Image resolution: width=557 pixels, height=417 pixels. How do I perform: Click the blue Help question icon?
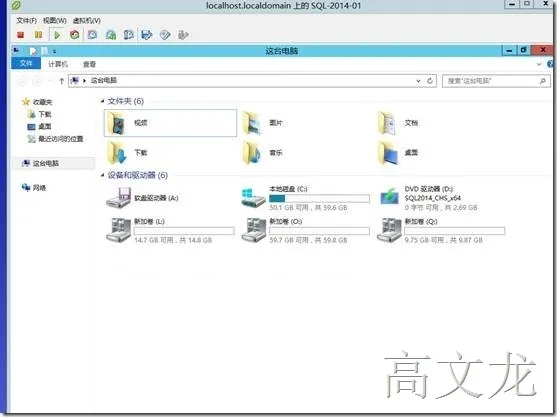(551, 64)
